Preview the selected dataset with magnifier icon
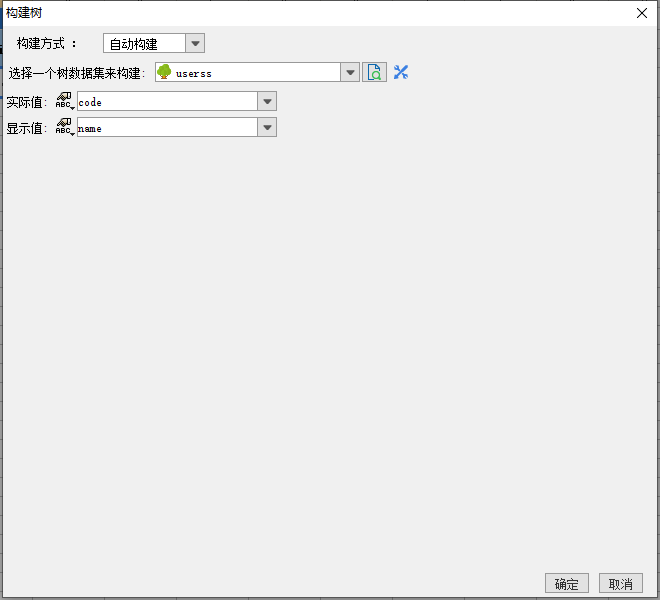The image size is (660, 600). 374,72
